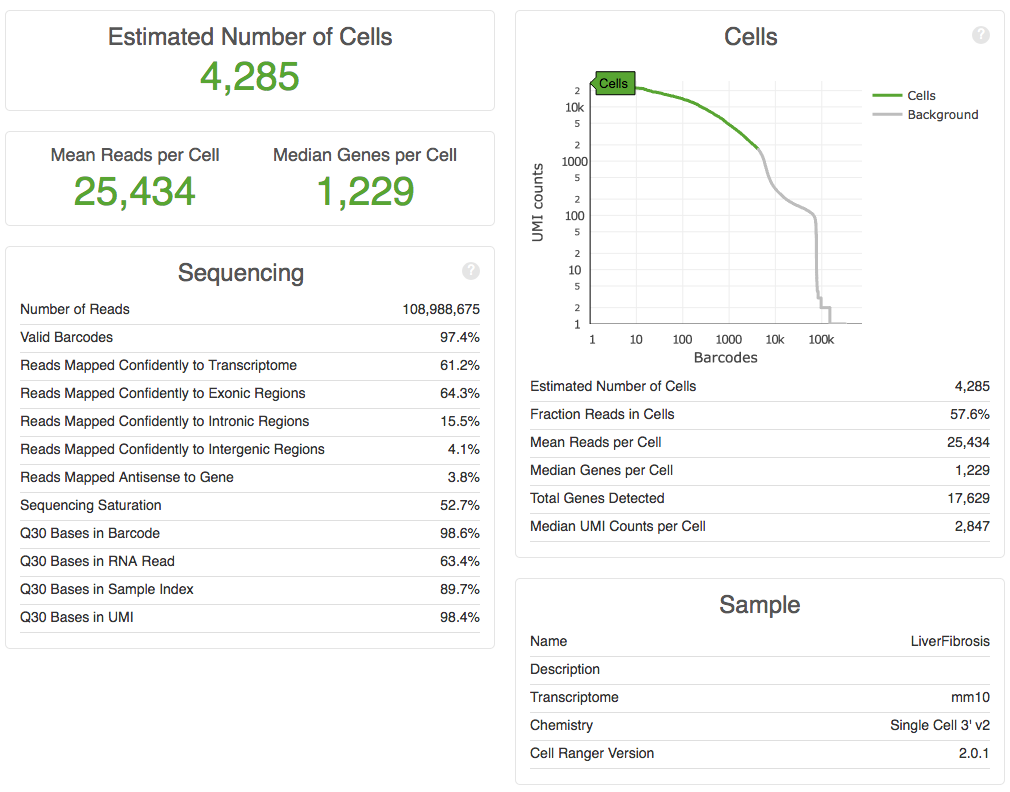Select the mm10 transcriptome value

point(971,697)
